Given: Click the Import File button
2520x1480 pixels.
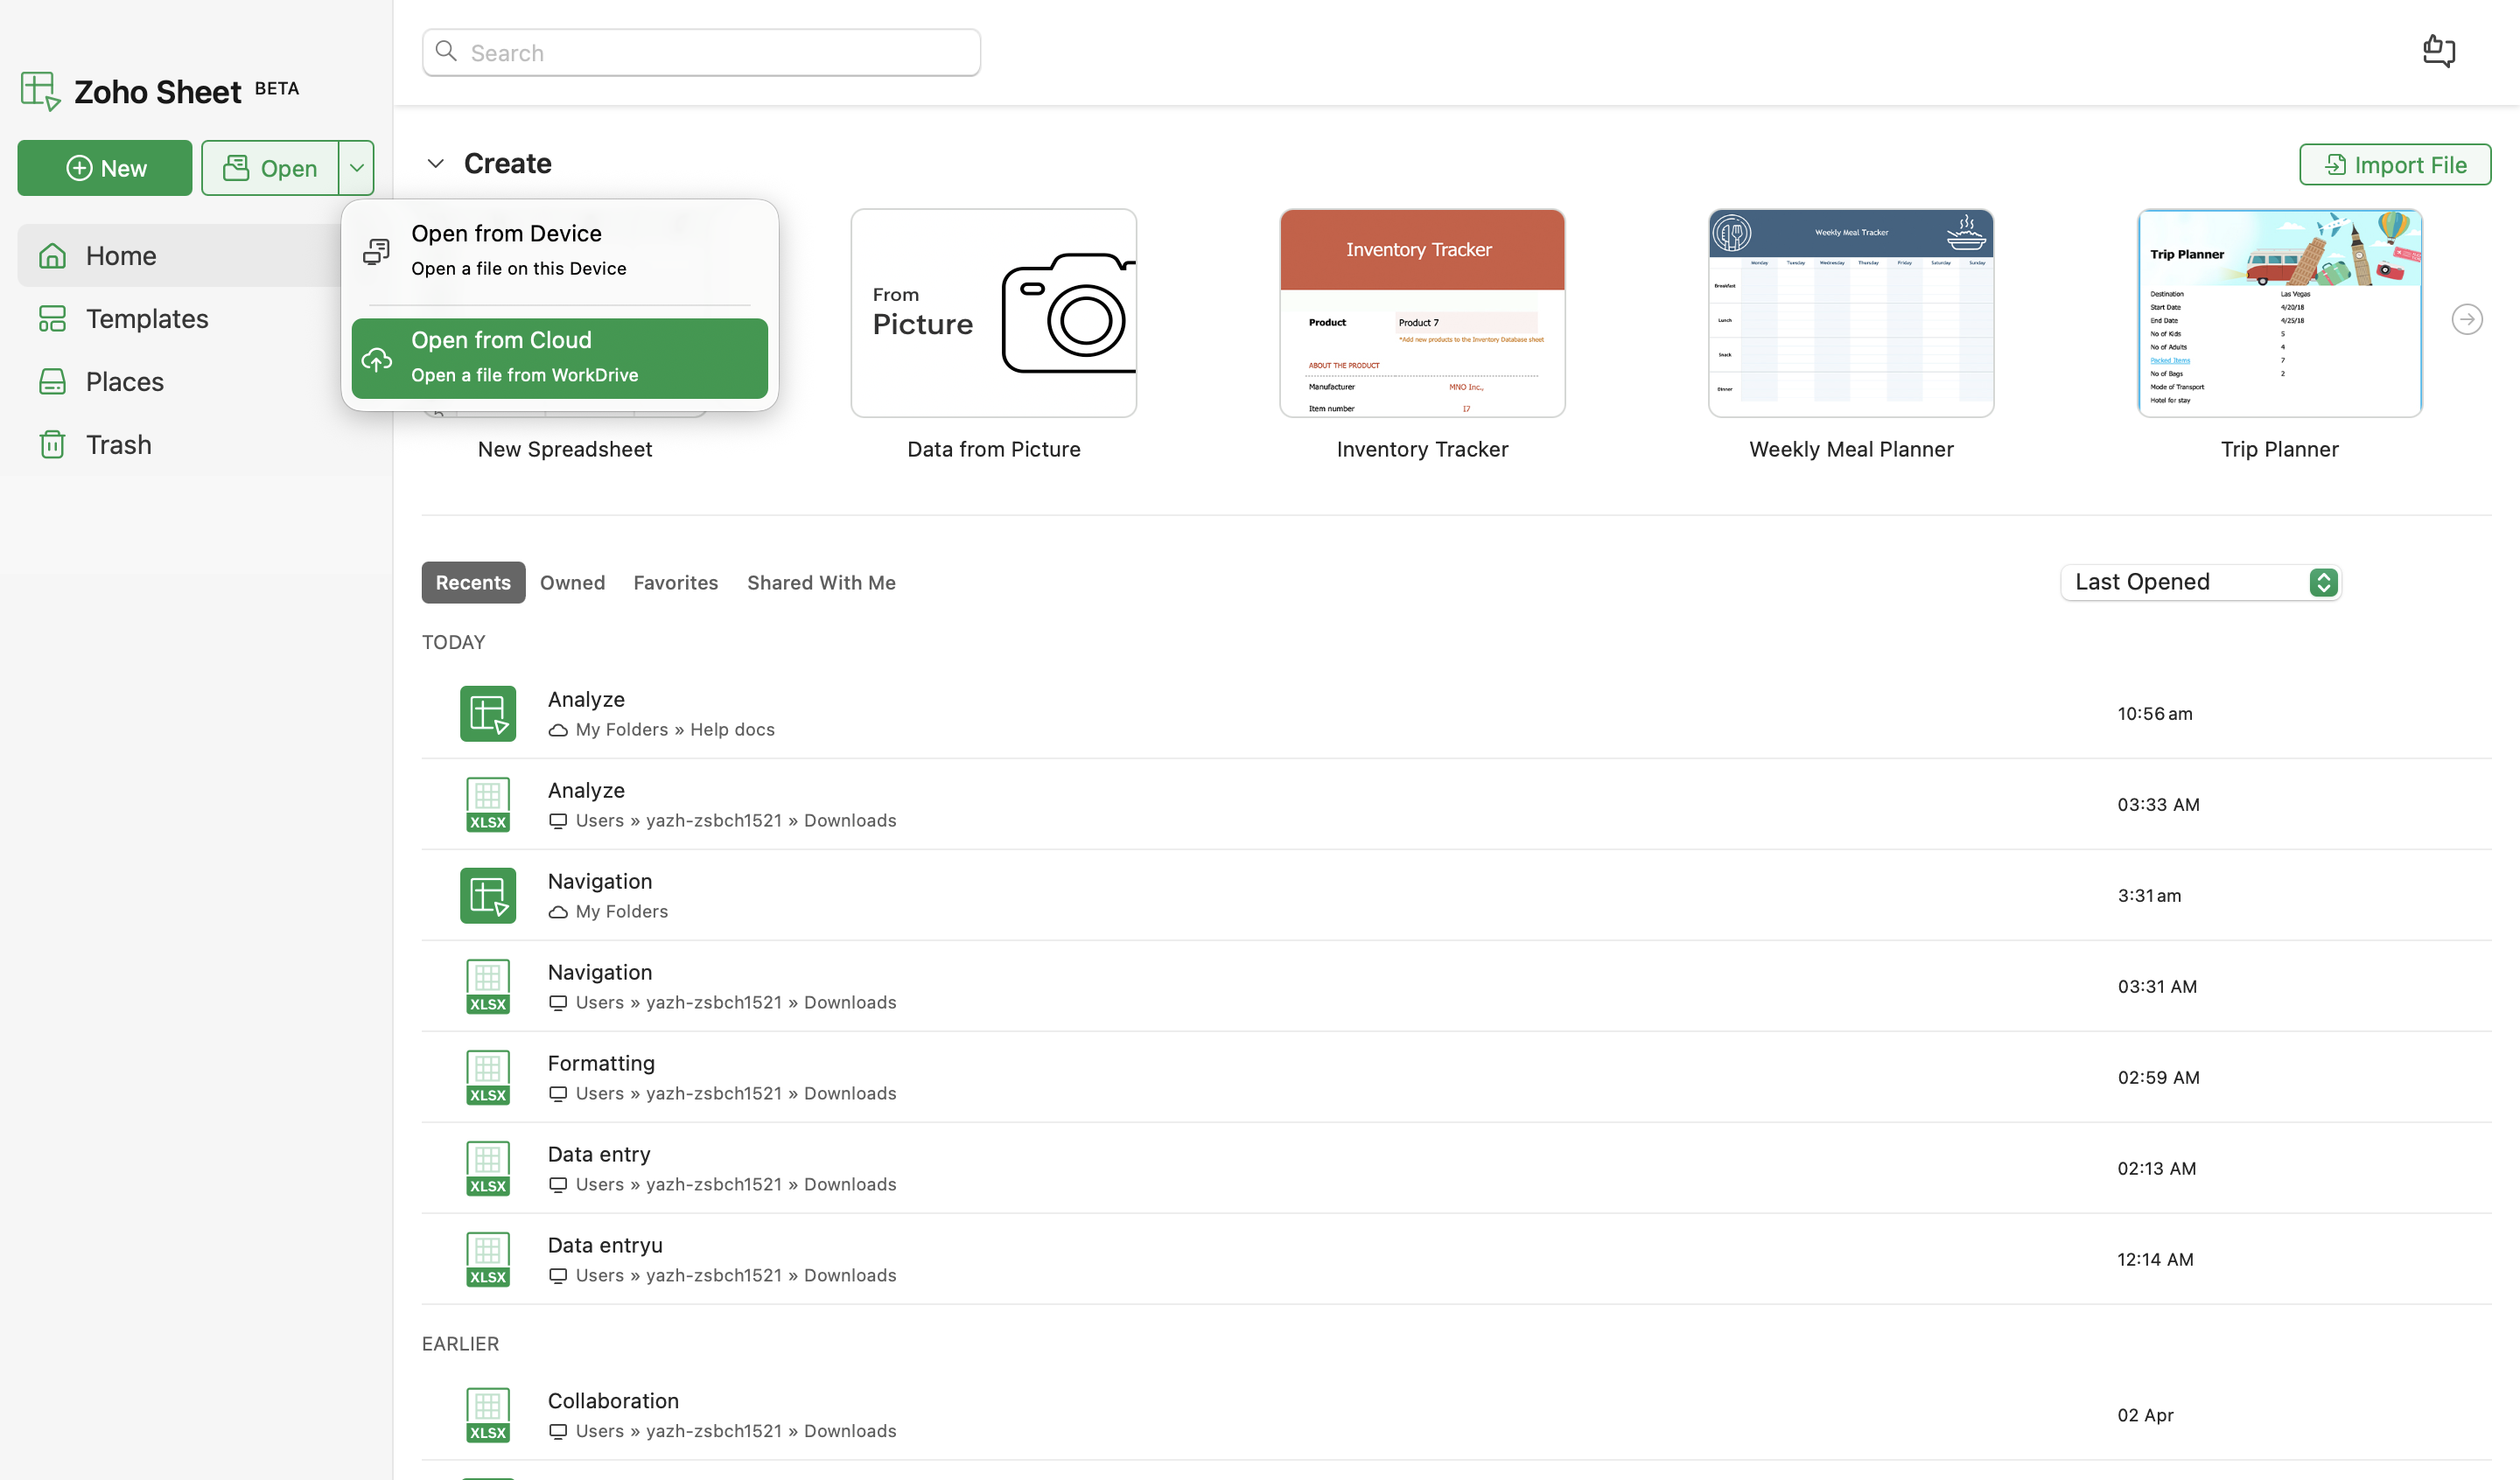Looking at the screenshot, I should [2395, 164].
